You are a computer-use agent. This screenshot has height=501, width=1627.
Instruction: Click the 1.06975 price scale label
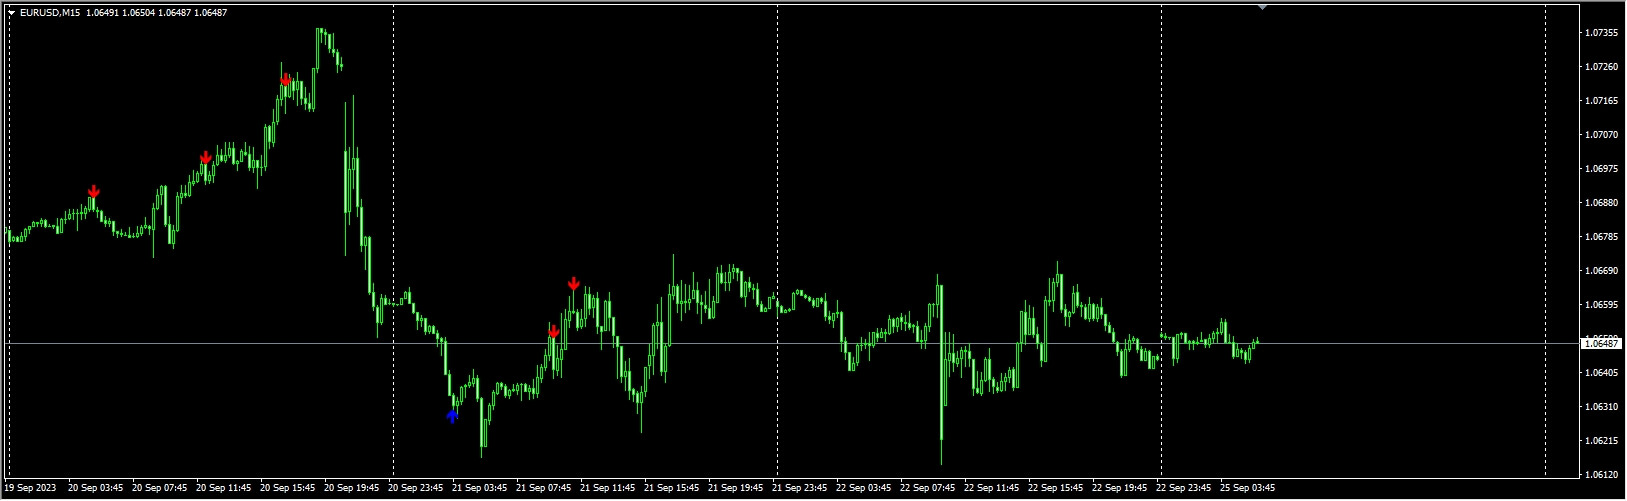pyautogui.click(x=1602, y=169)
